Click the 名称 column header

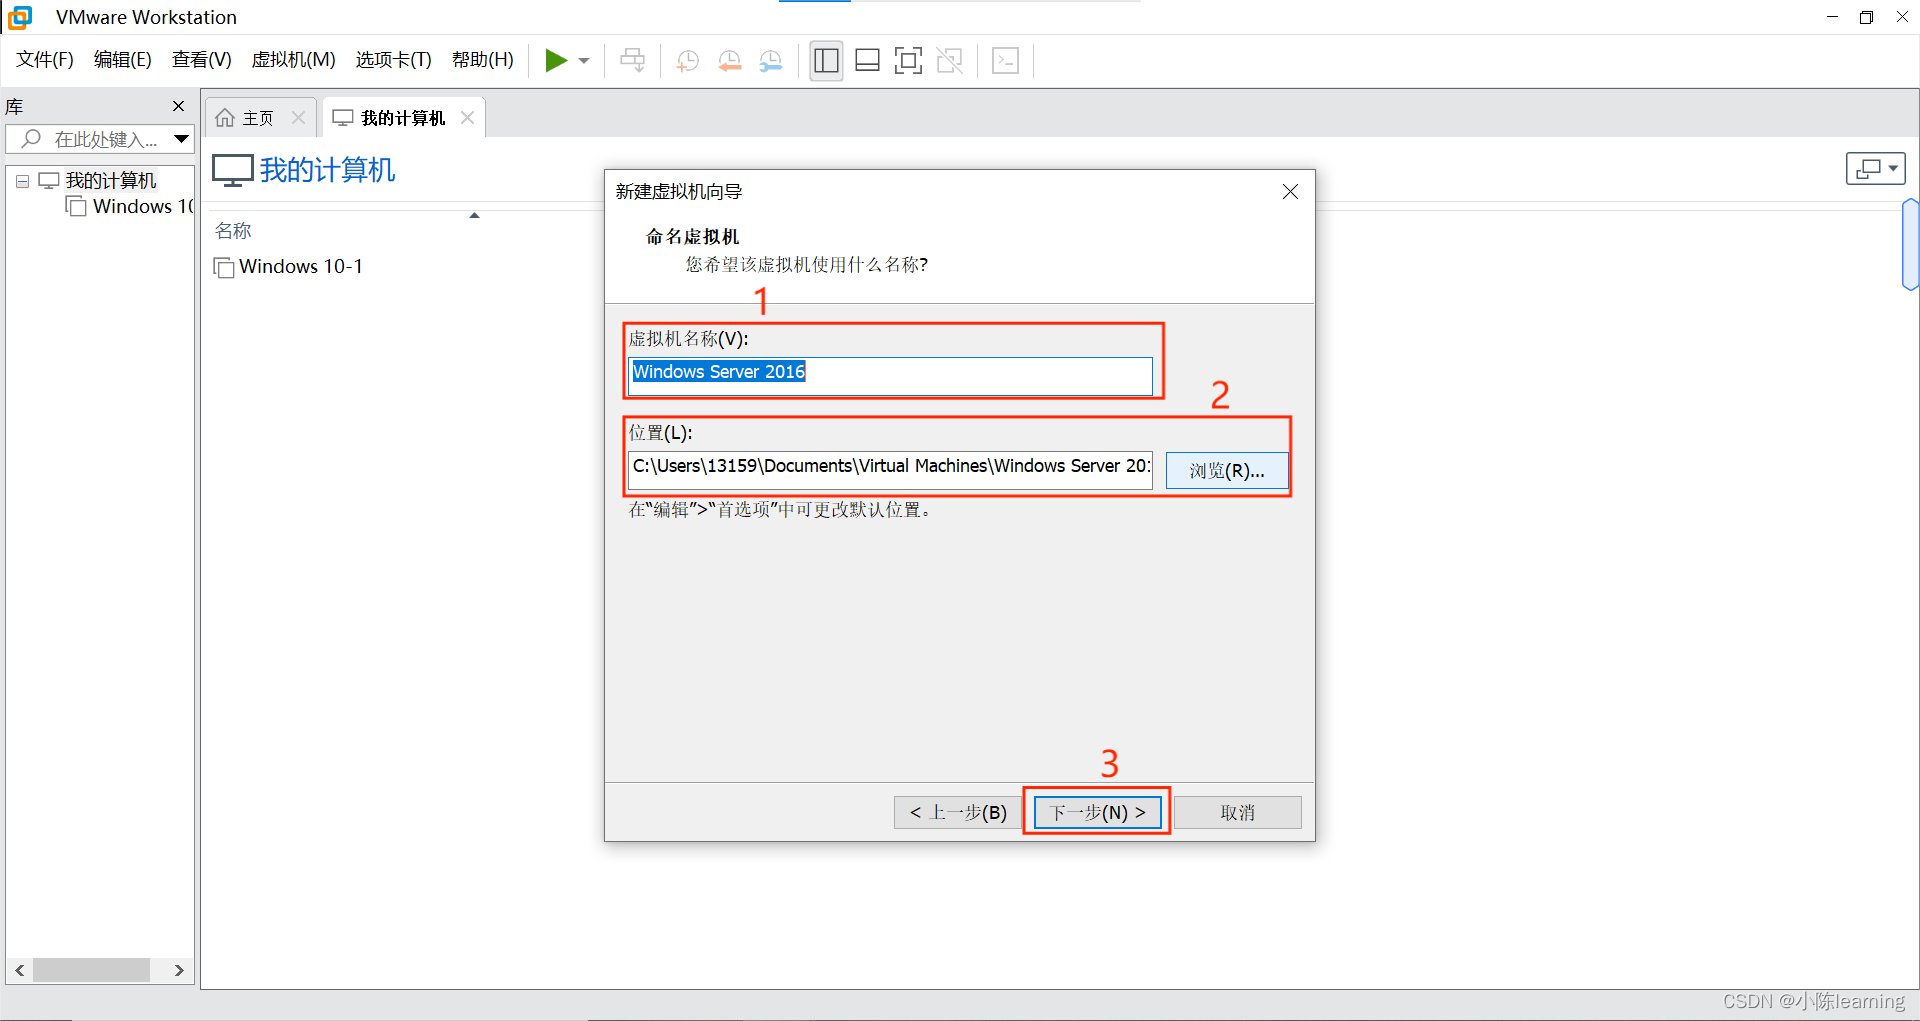click(x=233, y=230)
